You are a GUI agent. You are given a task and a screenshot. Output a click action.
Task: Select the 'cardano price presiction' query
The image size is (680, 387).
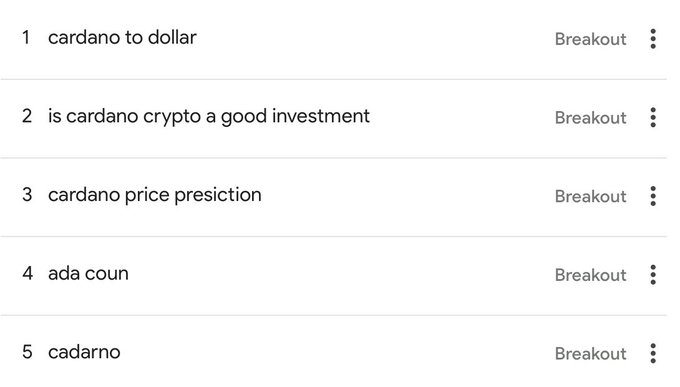coord(155,195)
